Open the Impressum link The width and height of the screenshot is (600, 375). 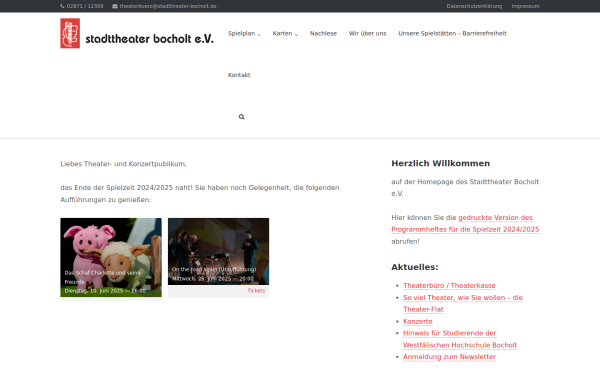(x=525, y=6)
